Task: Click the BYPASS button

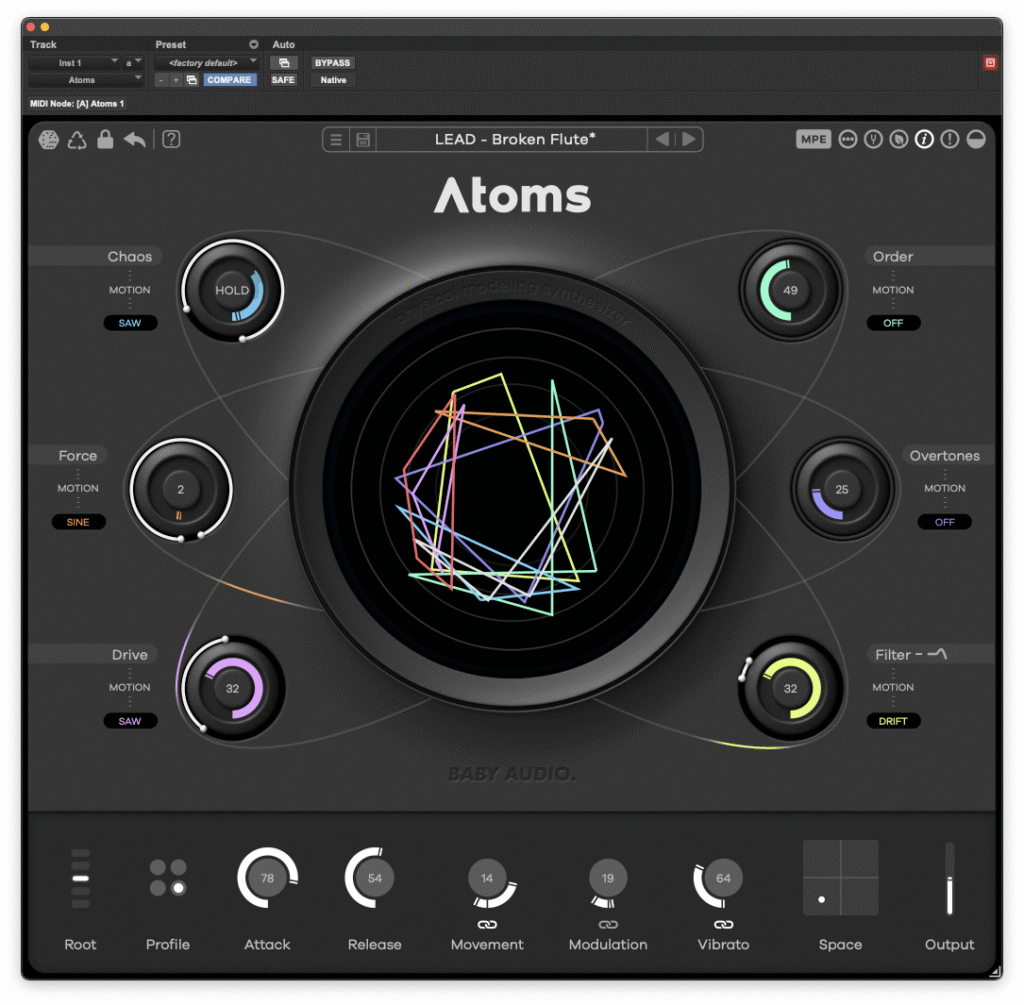Action: tap(332, 63)
